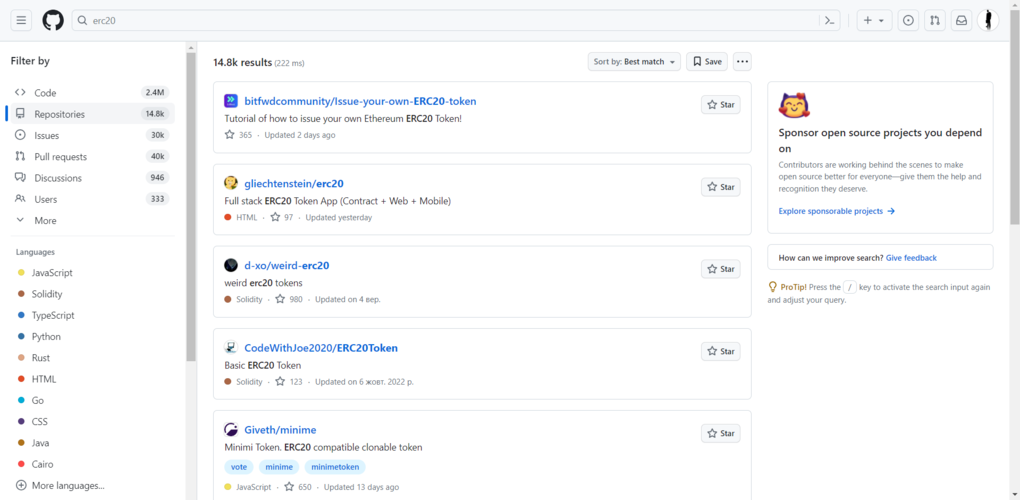The image size is (1020, 500).
Task: Open the create new plus dropdown
Action: (x=874, y=20)
